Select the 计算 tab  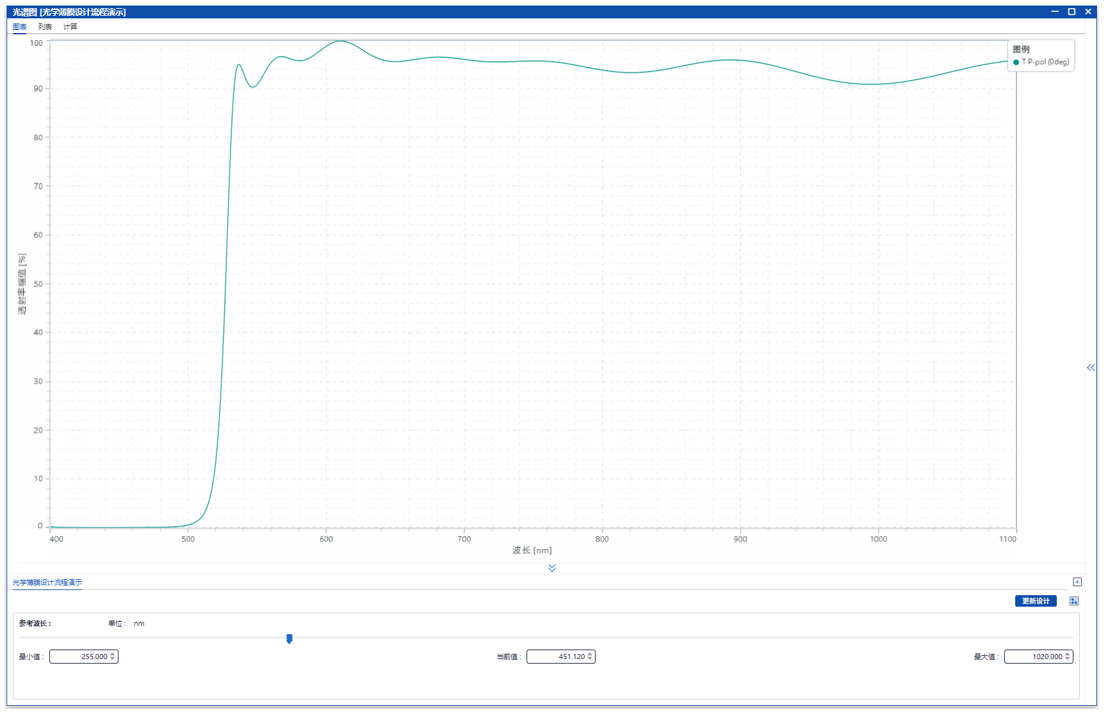[x=70, y=27]
